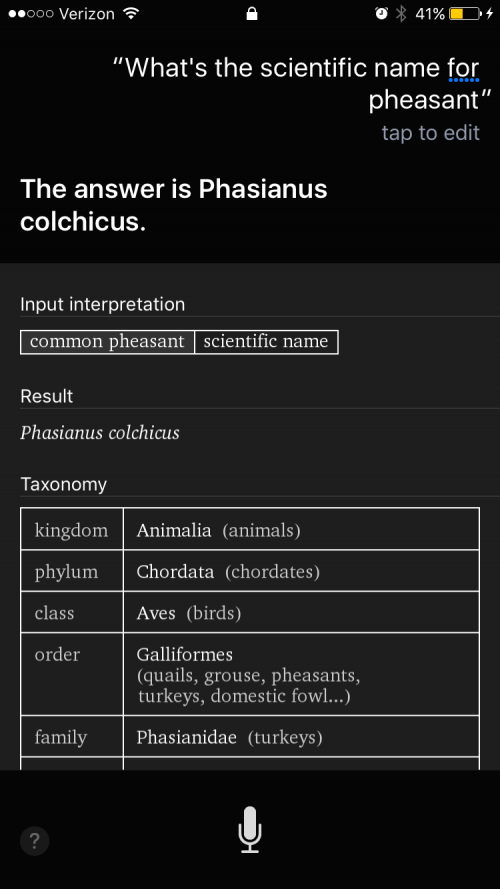Open the help question mark icon
Viewport: 500px width, 889px height.
35,840
